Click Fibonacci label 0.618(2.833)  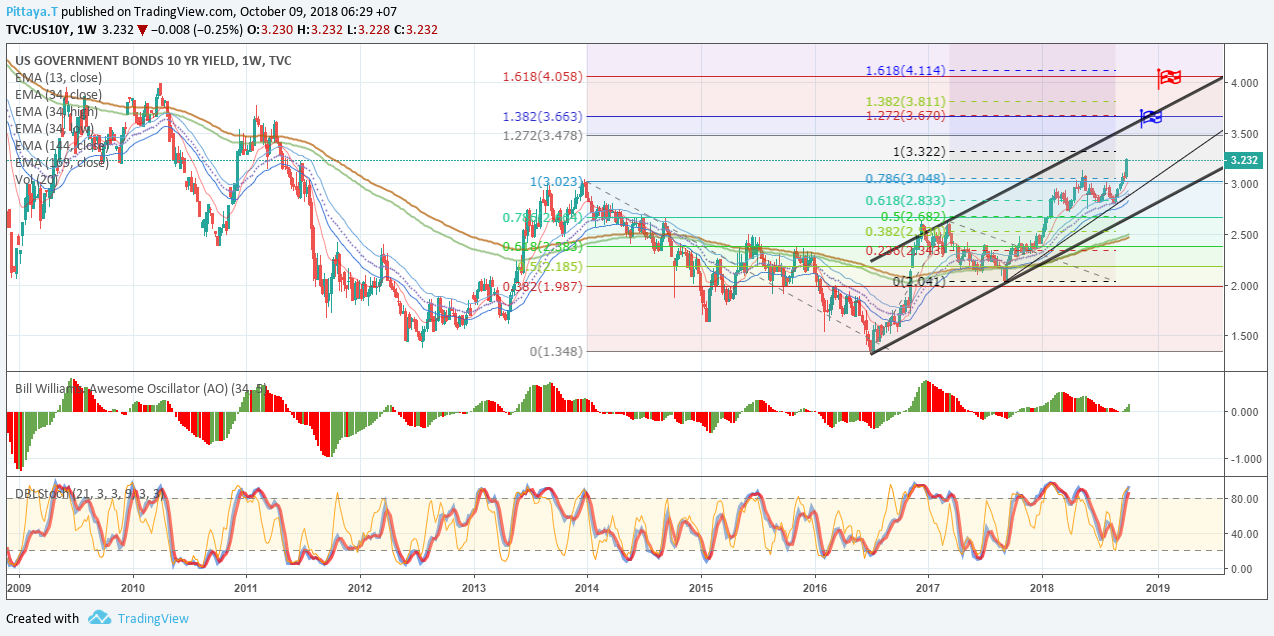905,201
